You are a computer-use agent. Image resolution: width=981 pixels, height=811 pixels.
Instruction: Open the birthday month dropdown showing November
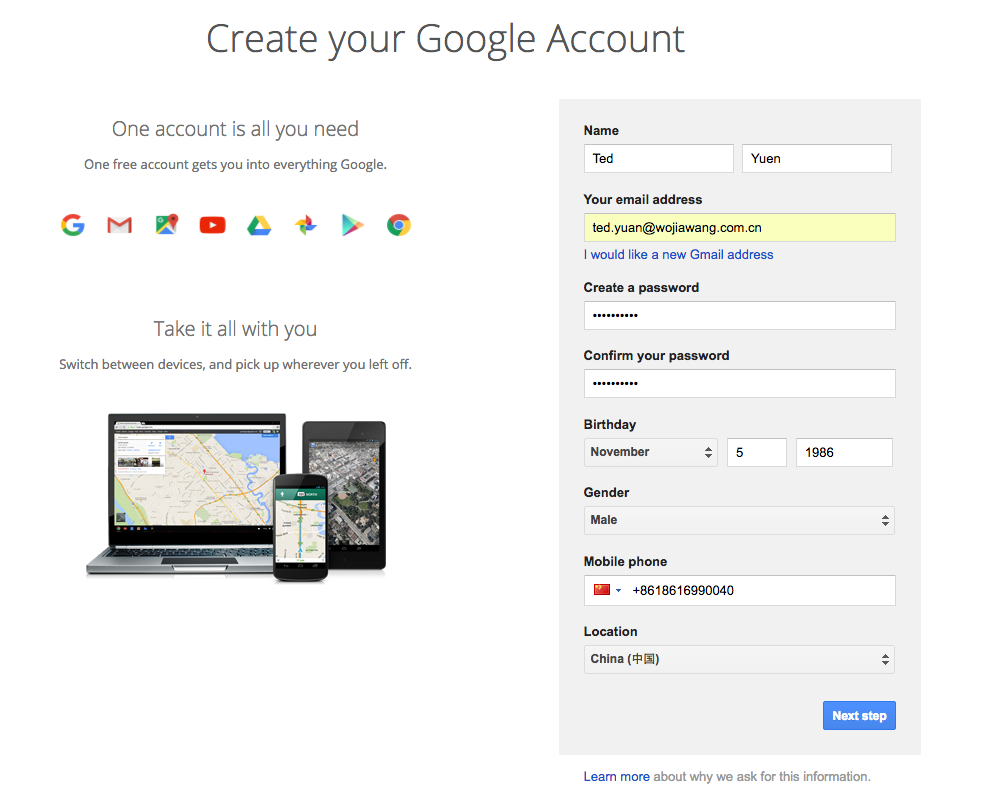[651, 452]
